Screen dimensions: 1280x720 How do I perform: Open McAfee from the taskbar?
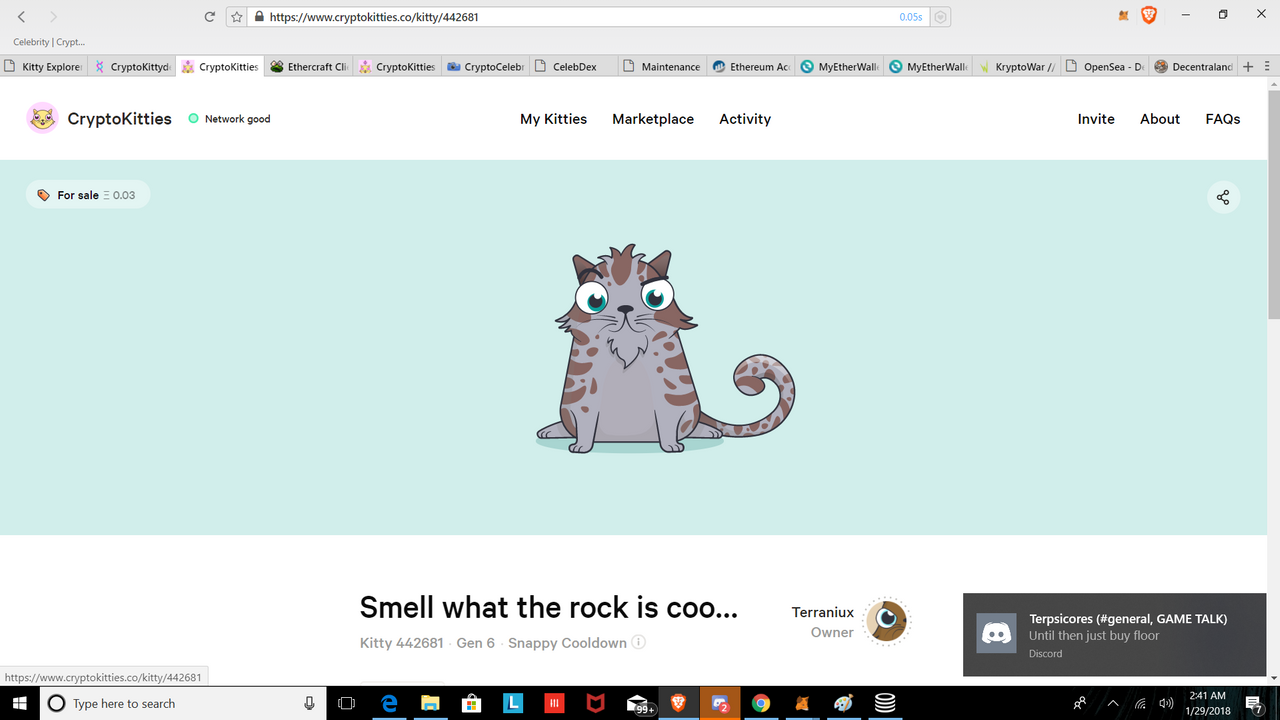595,703
